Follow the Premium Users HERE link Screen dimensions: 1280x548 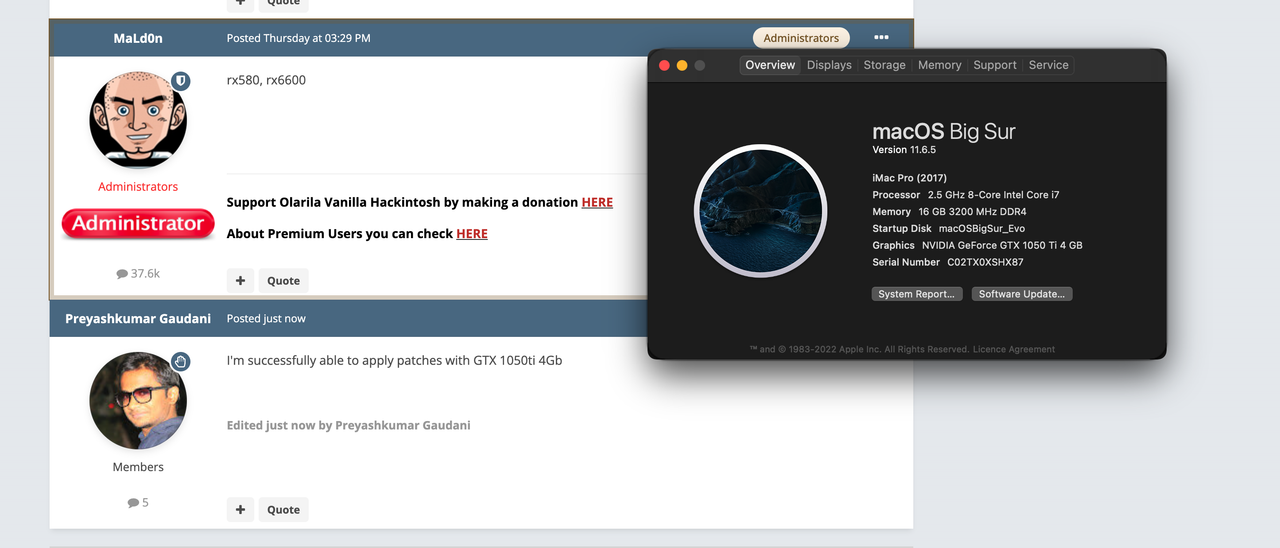(472, 234)
